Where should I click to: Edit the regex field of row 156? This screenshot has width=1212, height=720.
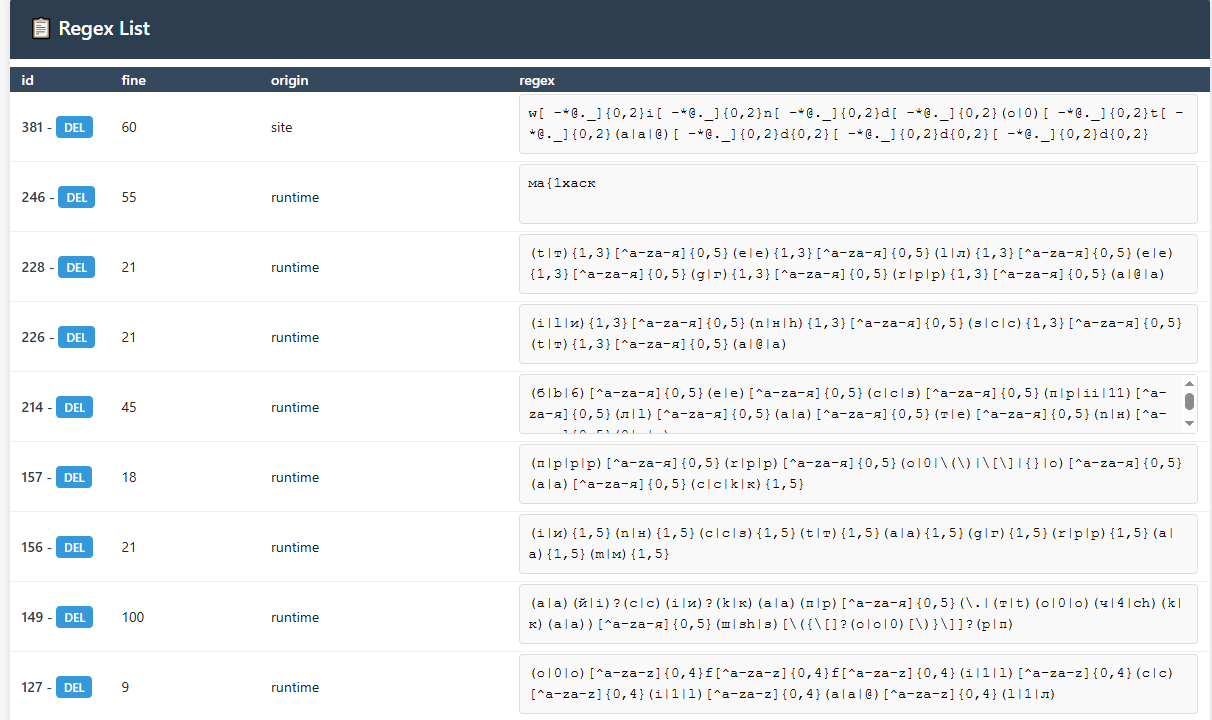point(858,544)
